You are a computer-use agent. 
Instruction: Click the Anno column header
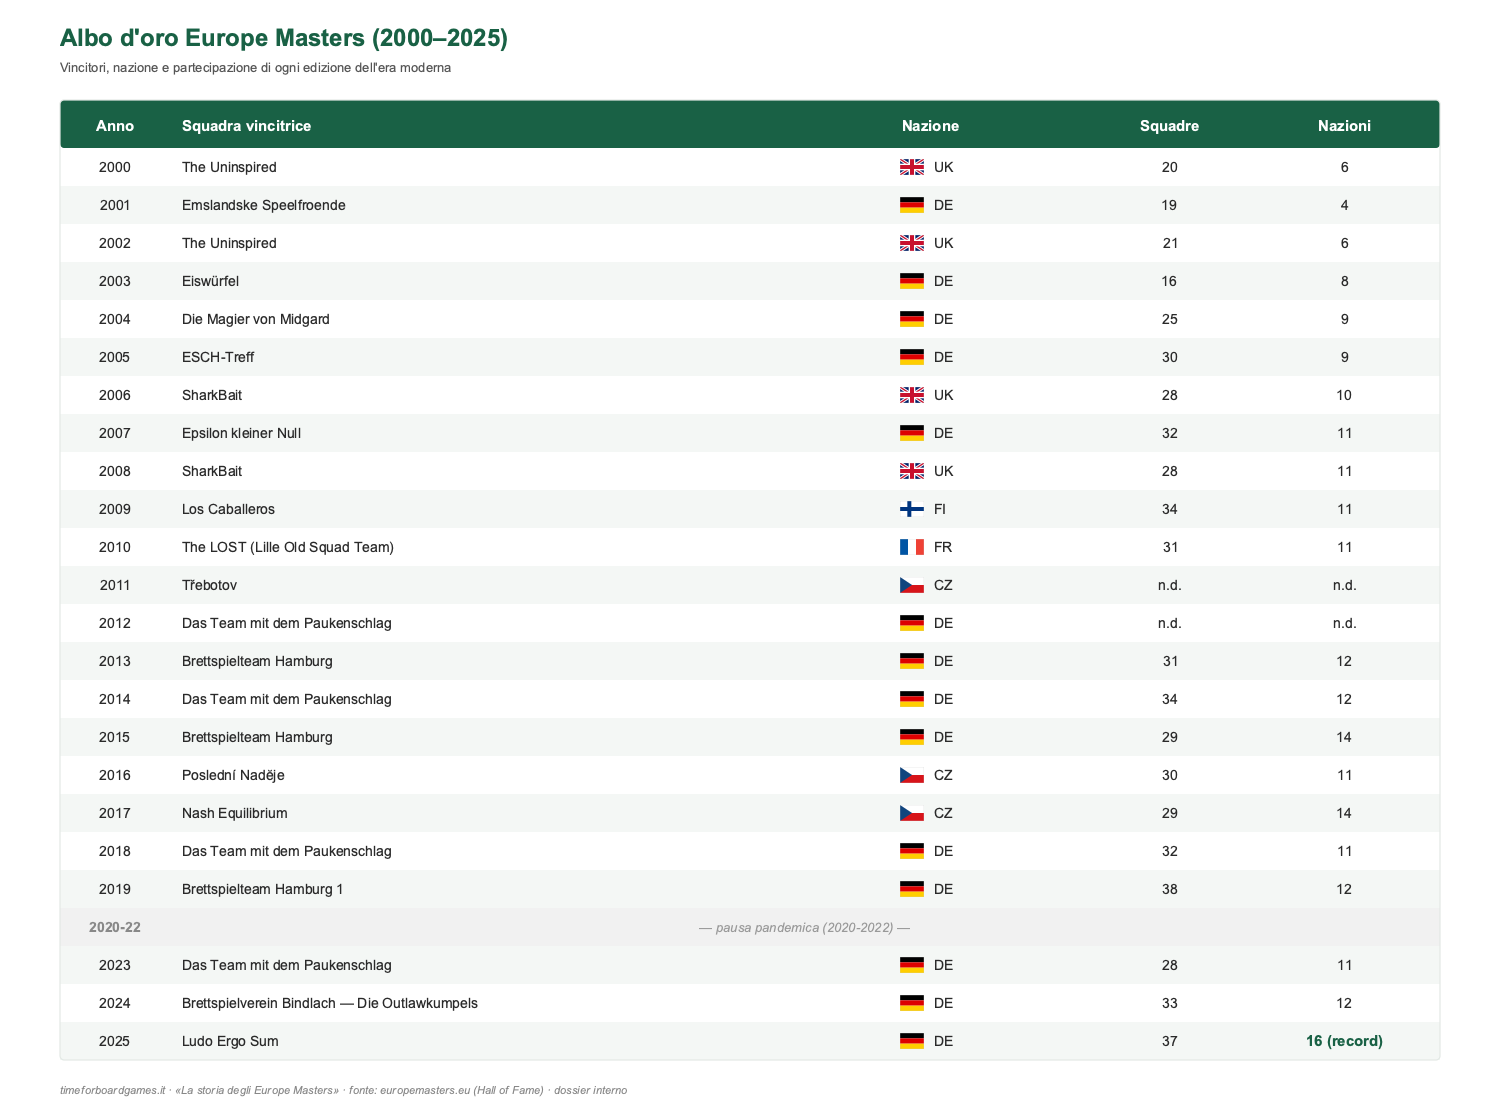(x=115, y=126)
